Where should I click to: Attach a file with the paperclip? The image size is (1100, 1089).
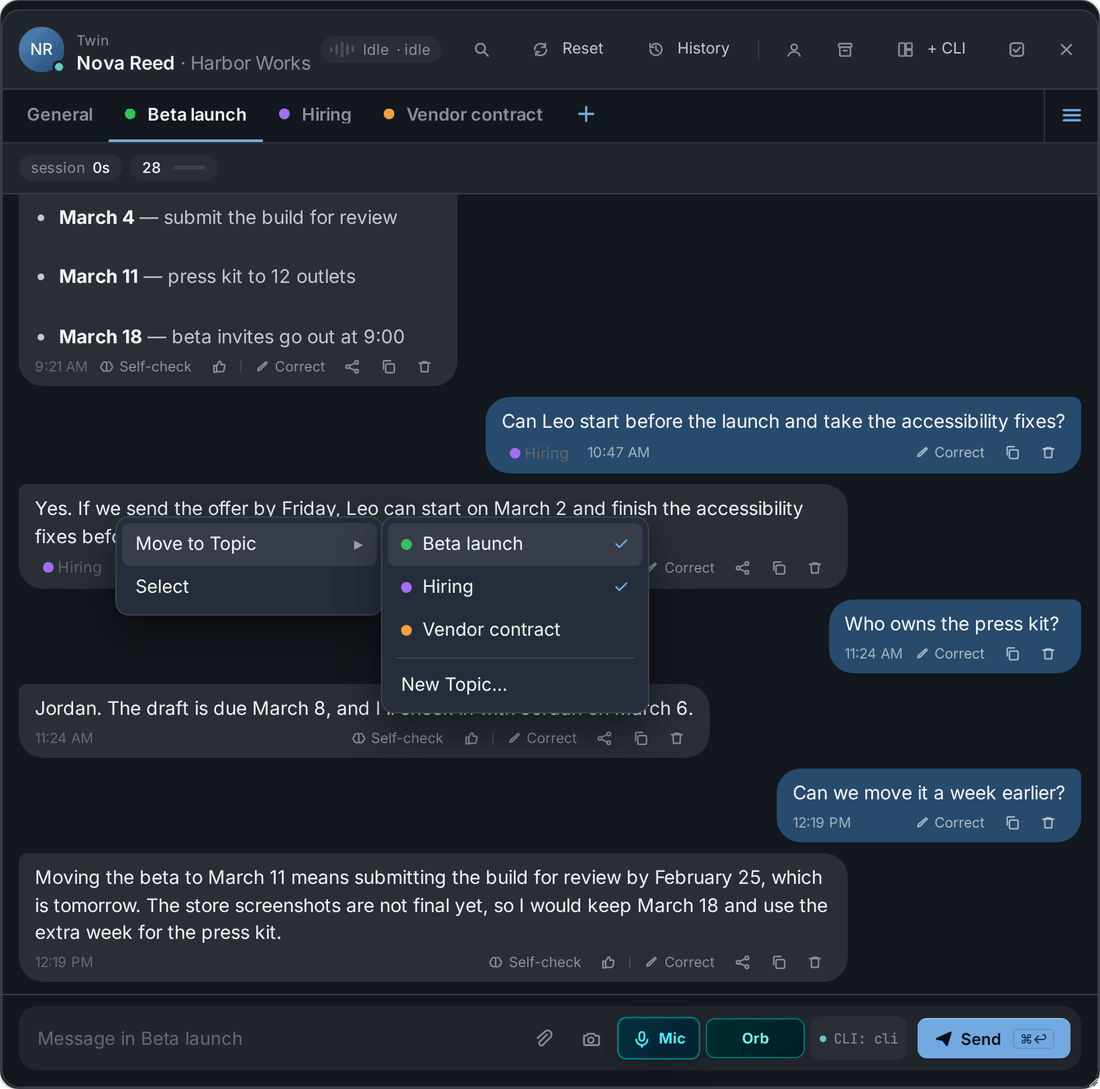(544, 1039)
